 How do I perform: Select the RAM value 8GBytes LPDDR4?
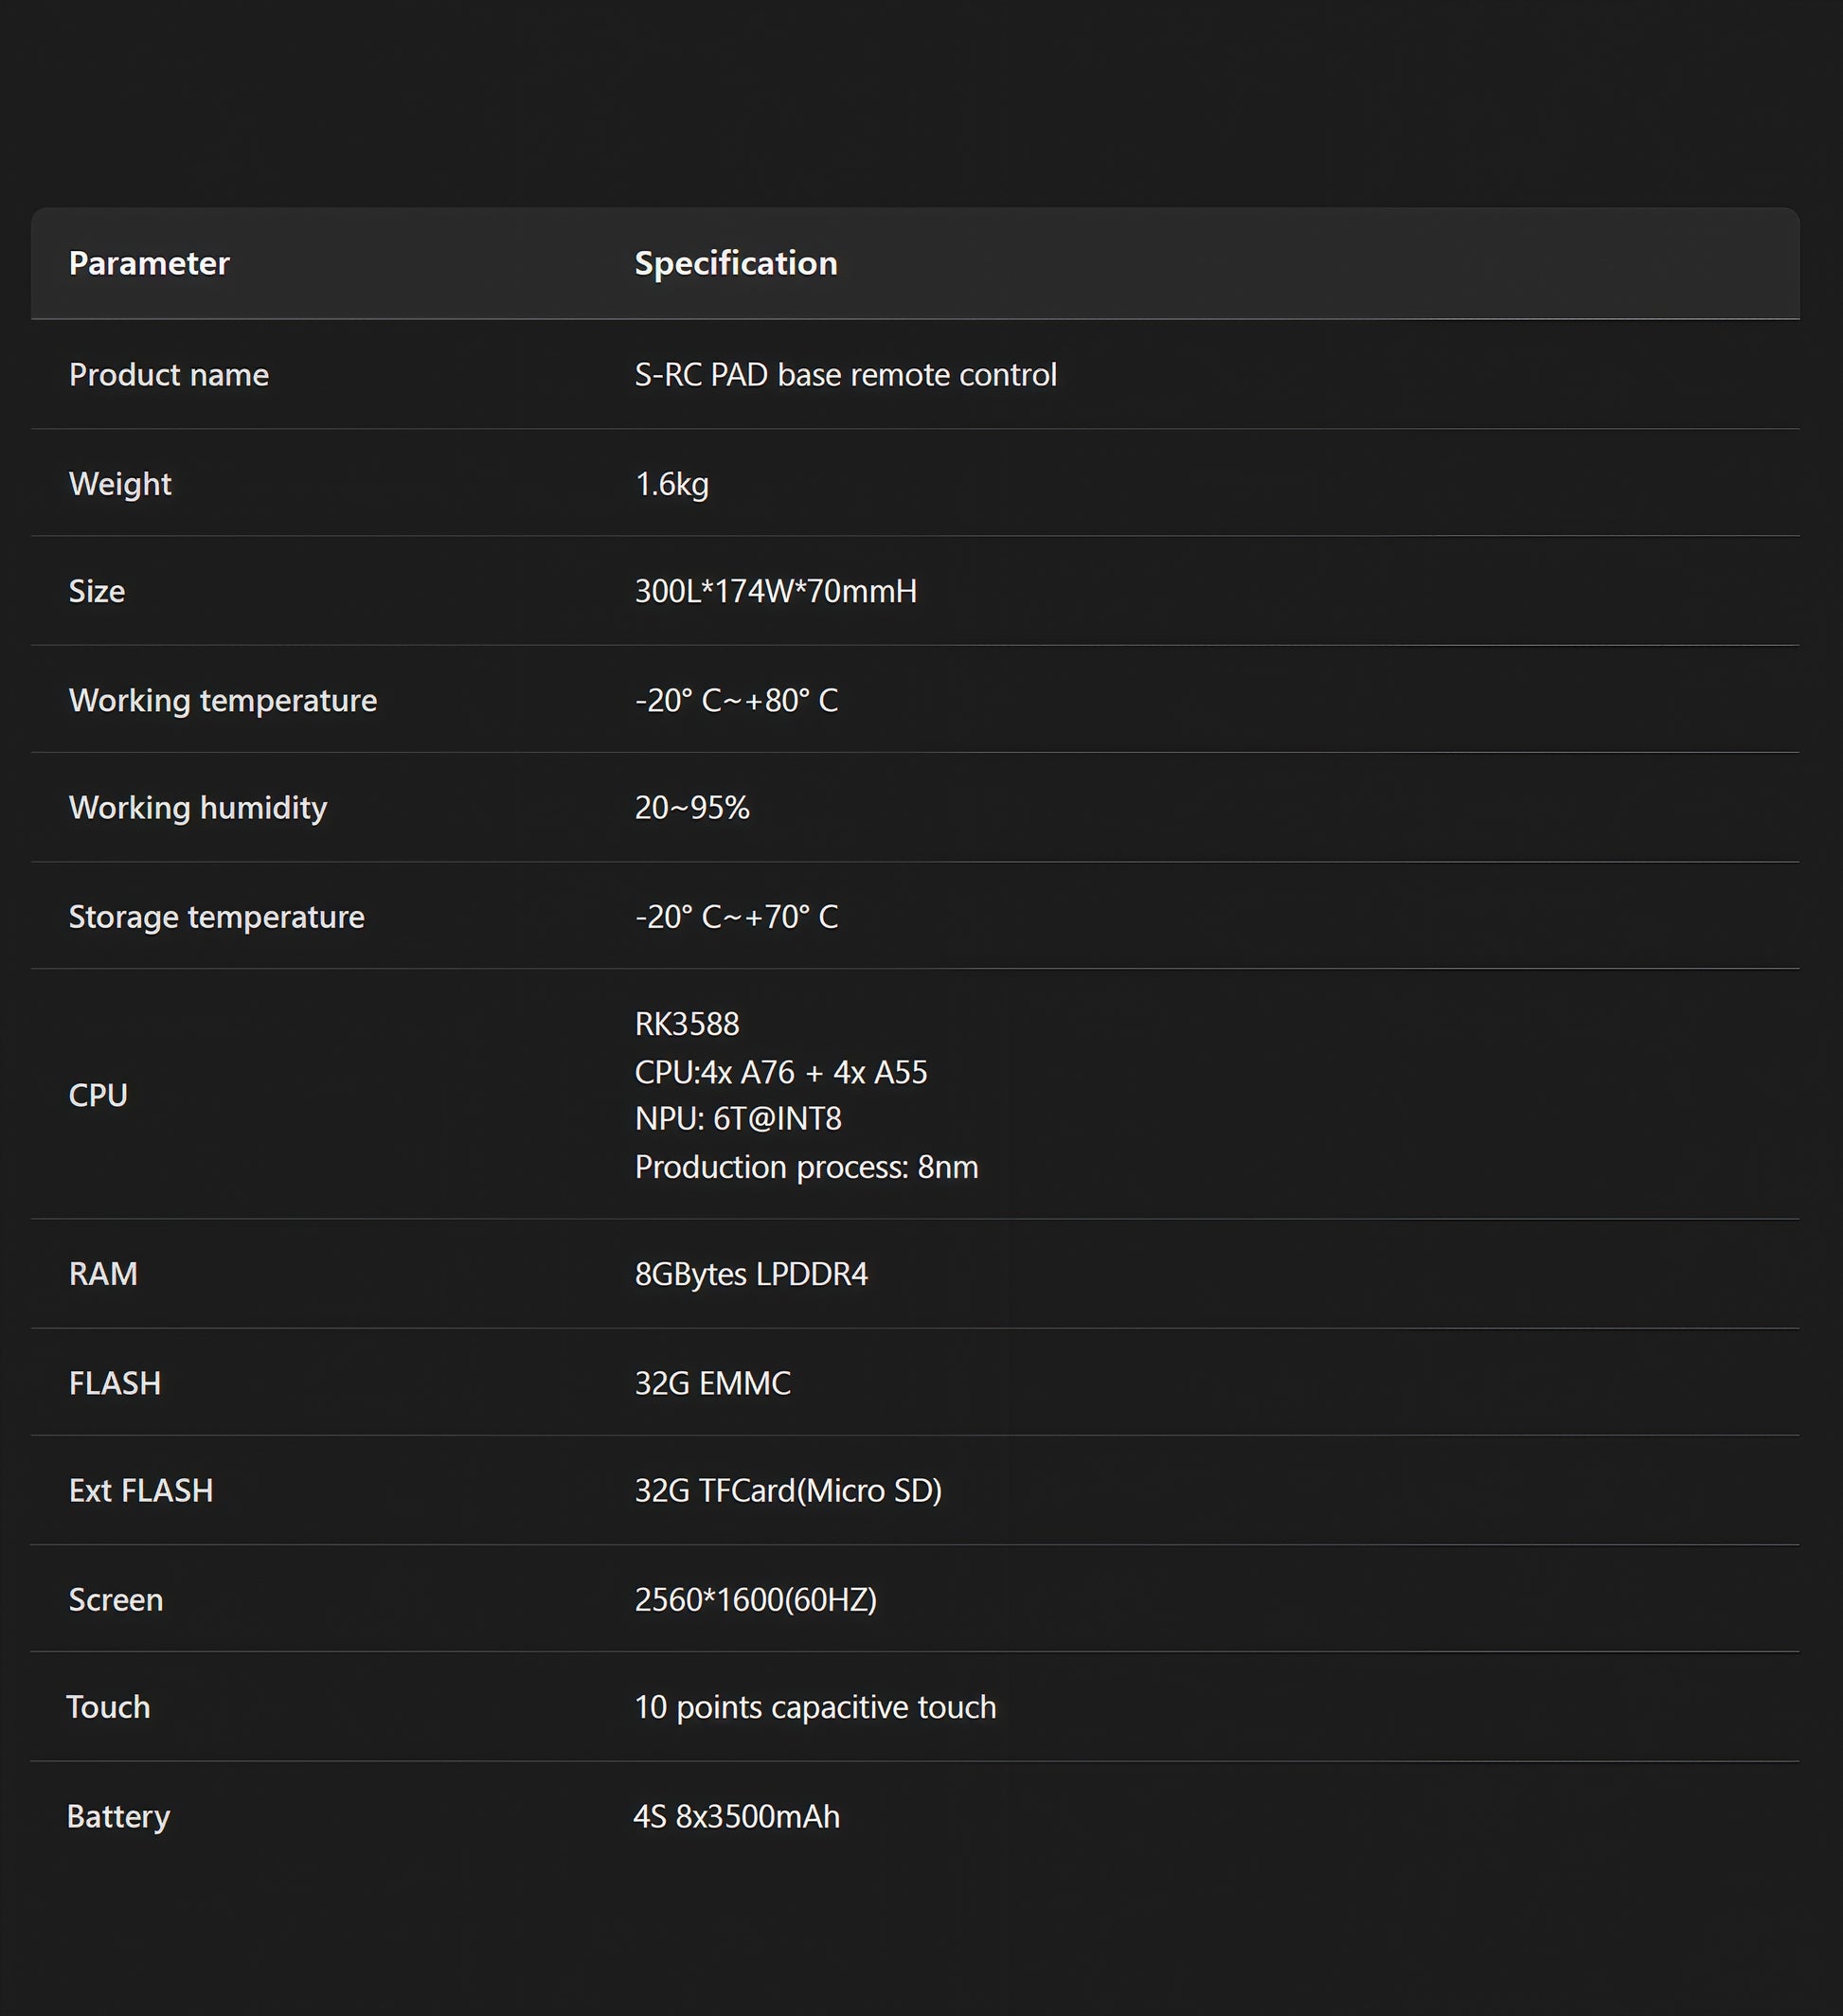coord(751,1274)
